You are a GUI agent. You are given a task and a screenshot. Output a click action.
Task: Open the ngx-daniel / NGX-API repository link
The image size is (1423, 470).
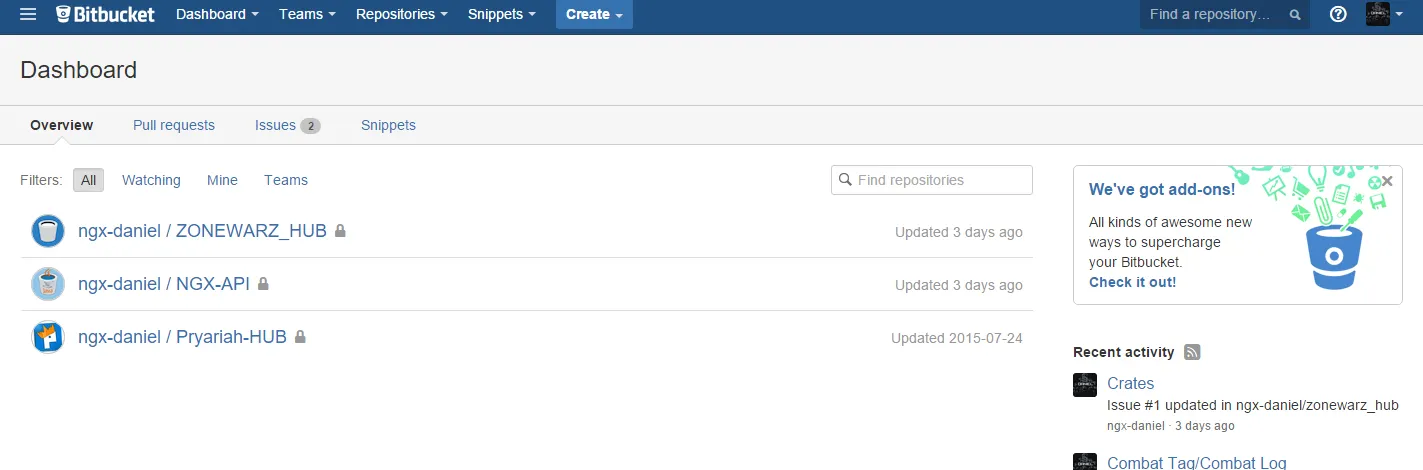click(x=164, y=284)
